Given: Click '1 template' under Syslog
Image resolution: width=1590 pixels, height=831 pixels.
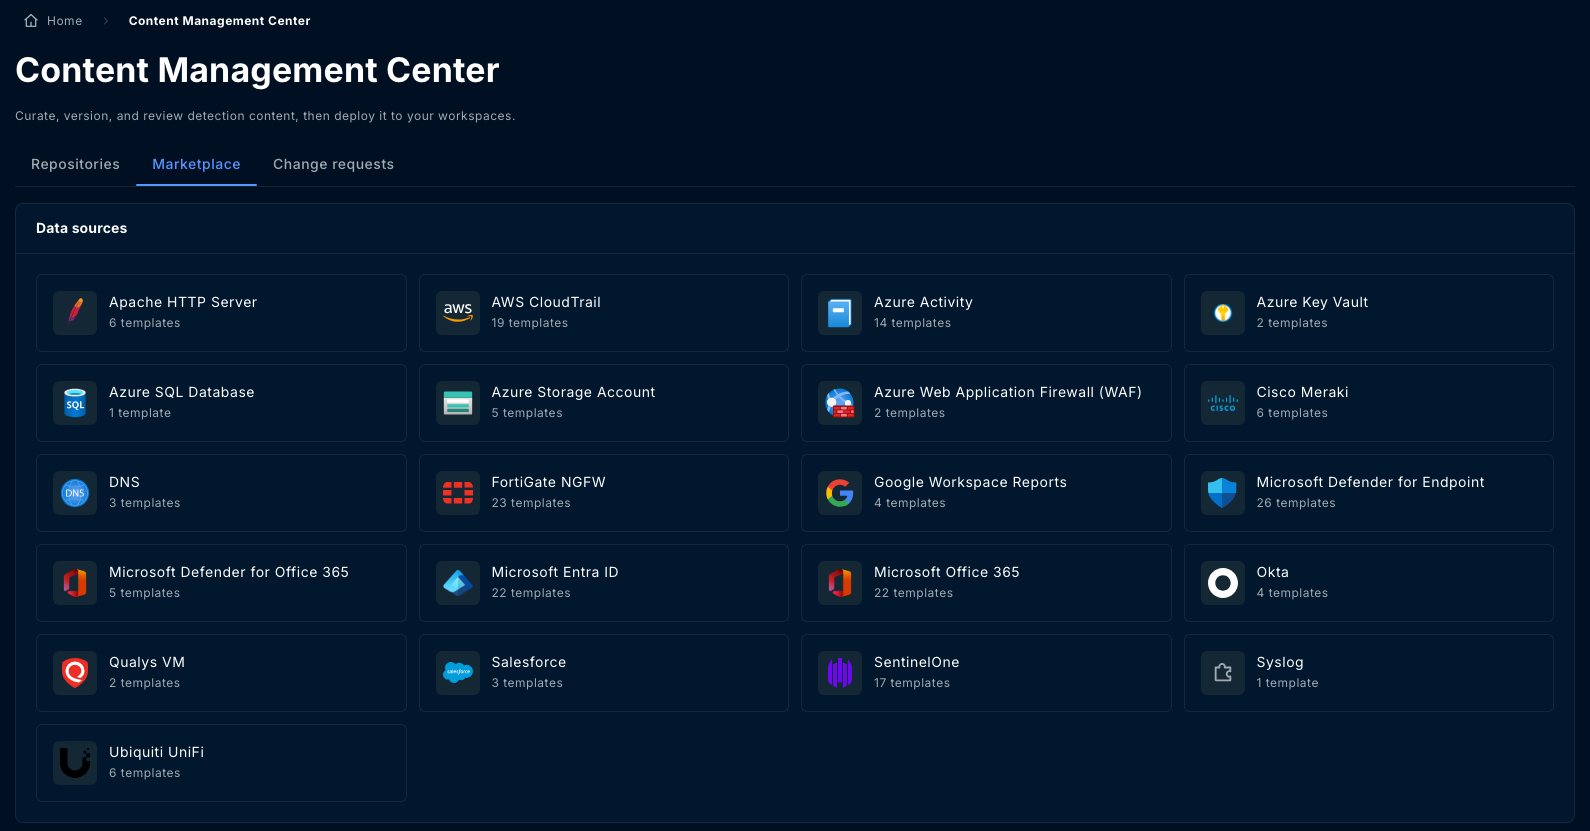Looking at the screenshot, I should tap(1287, 683).
